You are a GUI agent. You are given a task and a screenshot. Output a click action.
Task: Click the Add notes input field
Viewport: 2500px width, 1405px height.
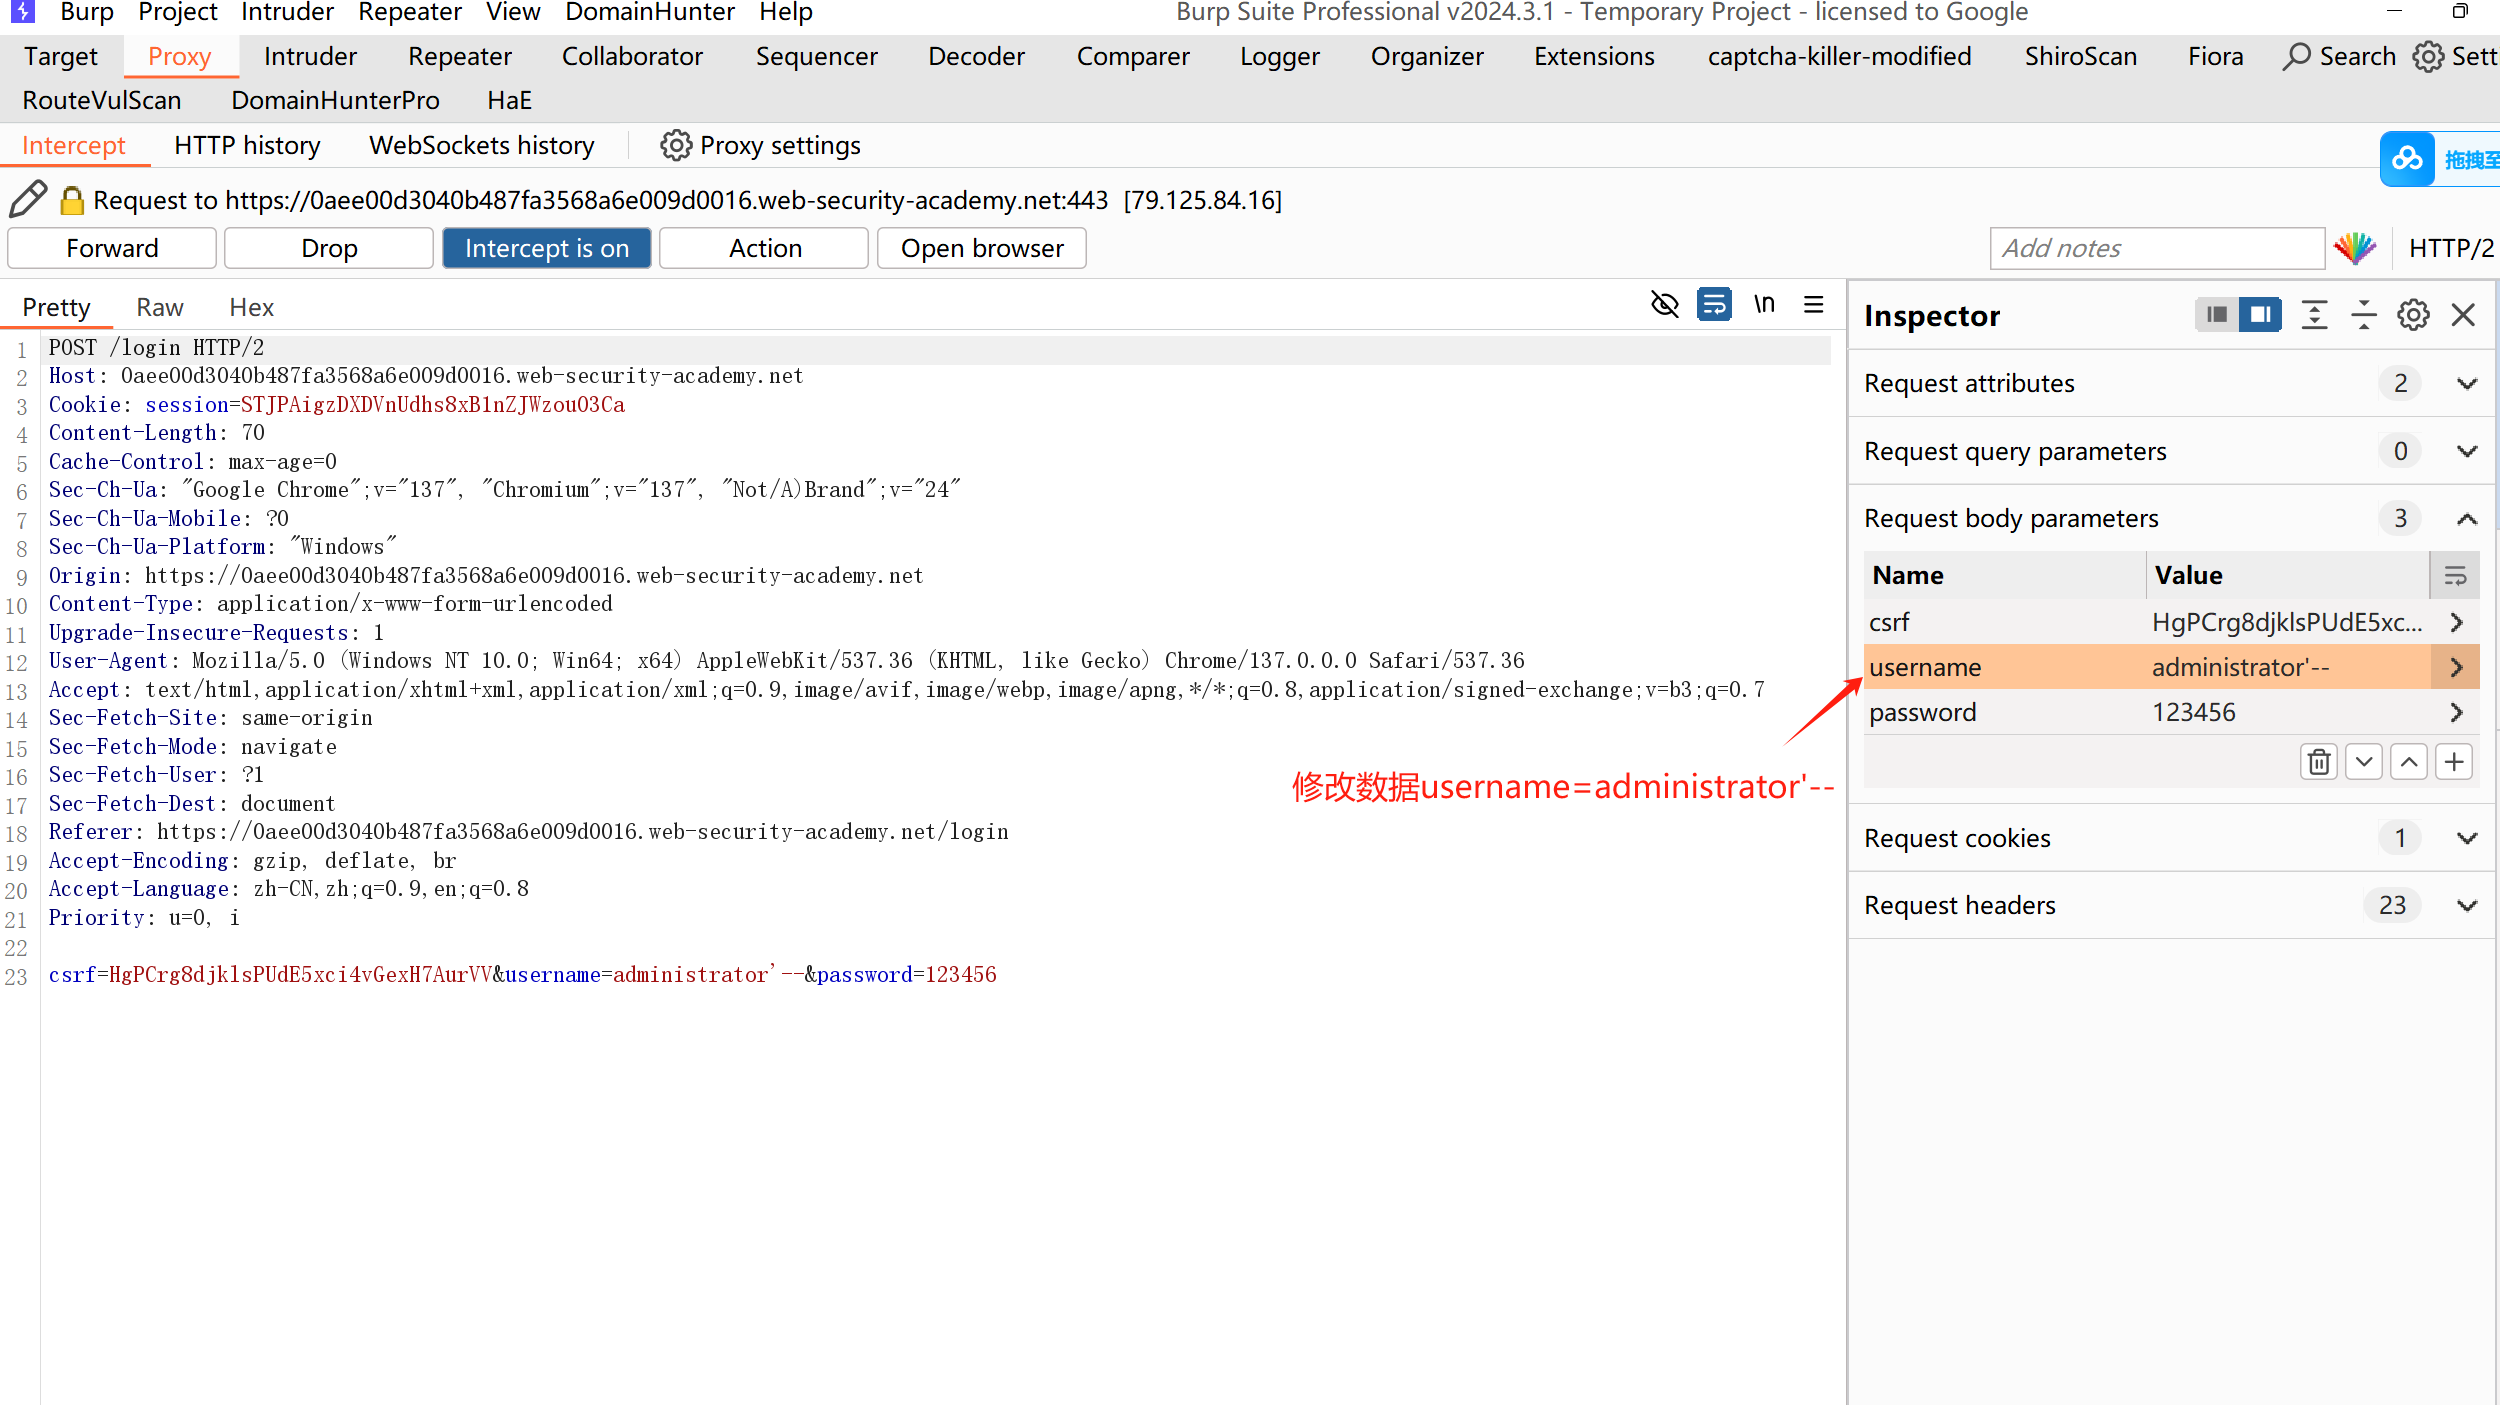click(2156, 248)
